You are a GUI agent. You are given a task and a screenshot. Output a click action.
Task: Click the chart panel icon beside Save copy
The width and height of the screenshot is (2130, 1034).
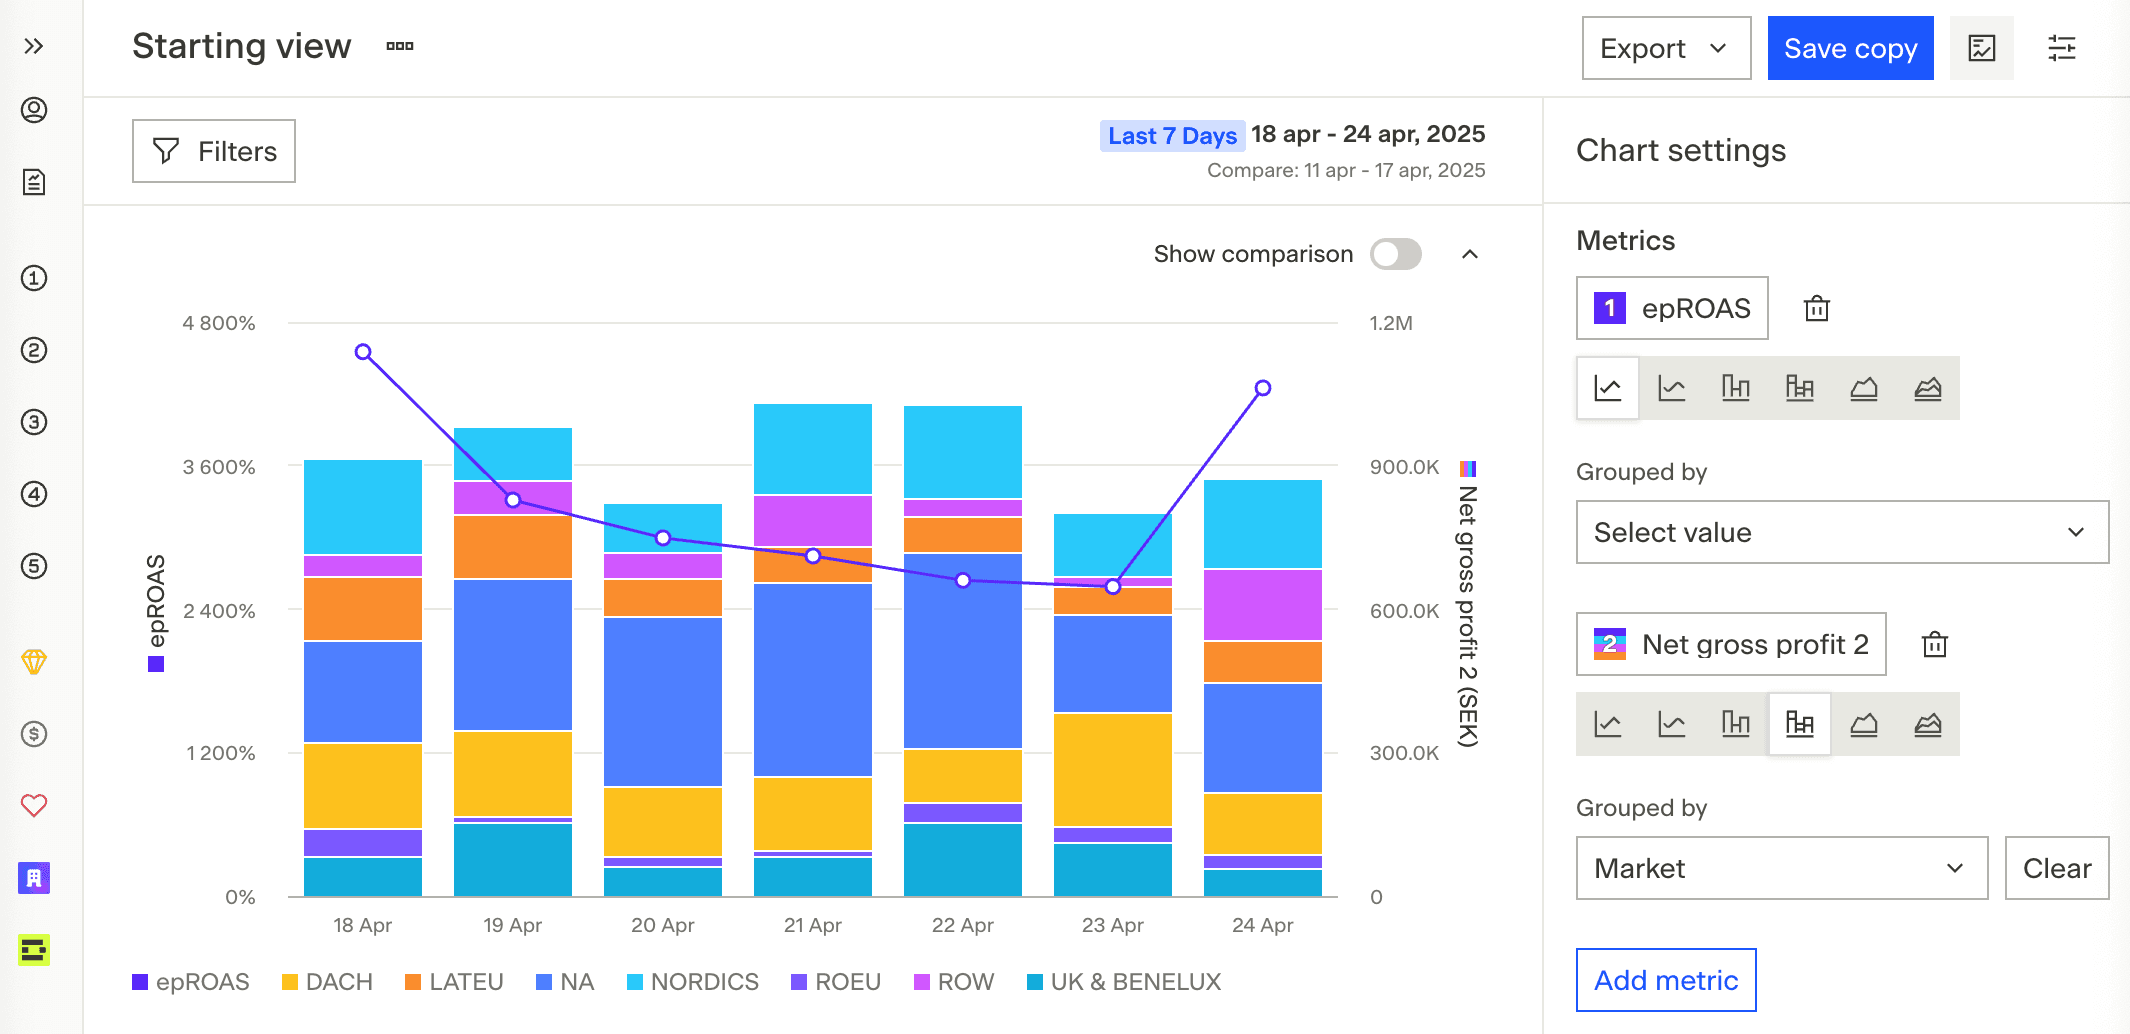click(x=1981, y=48)
